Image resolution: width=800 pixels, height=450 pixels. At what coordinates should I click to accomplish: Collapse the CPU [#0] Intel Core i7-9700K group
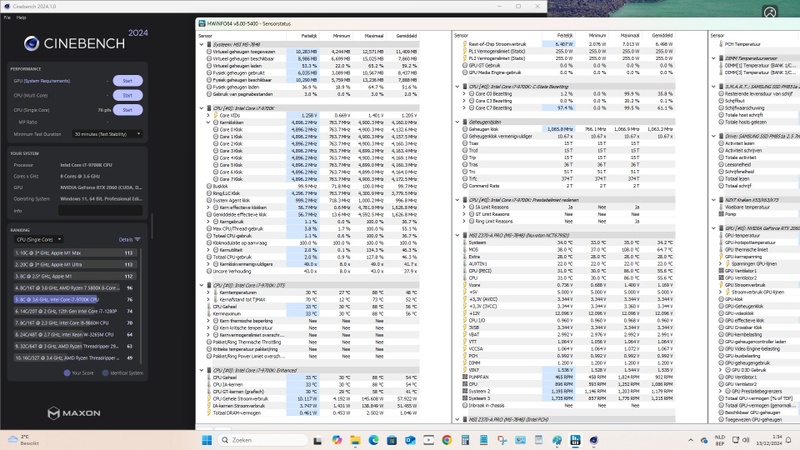202,108
